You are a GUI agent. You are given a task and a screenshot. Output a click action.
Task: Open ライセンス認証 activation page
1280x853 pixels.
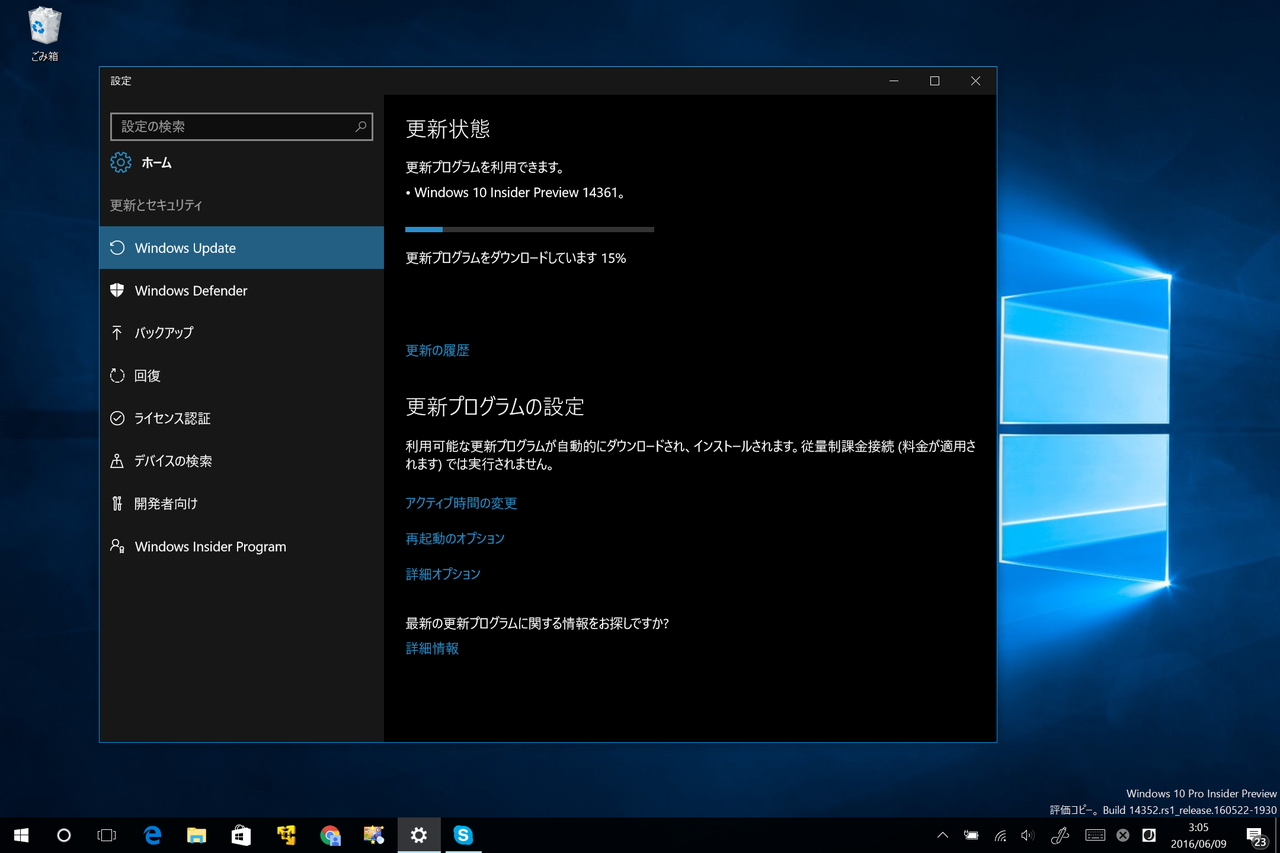(172, 418)
